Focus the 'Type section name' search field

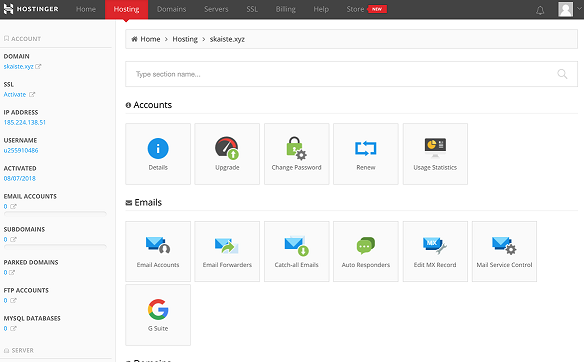coord(351,74)
